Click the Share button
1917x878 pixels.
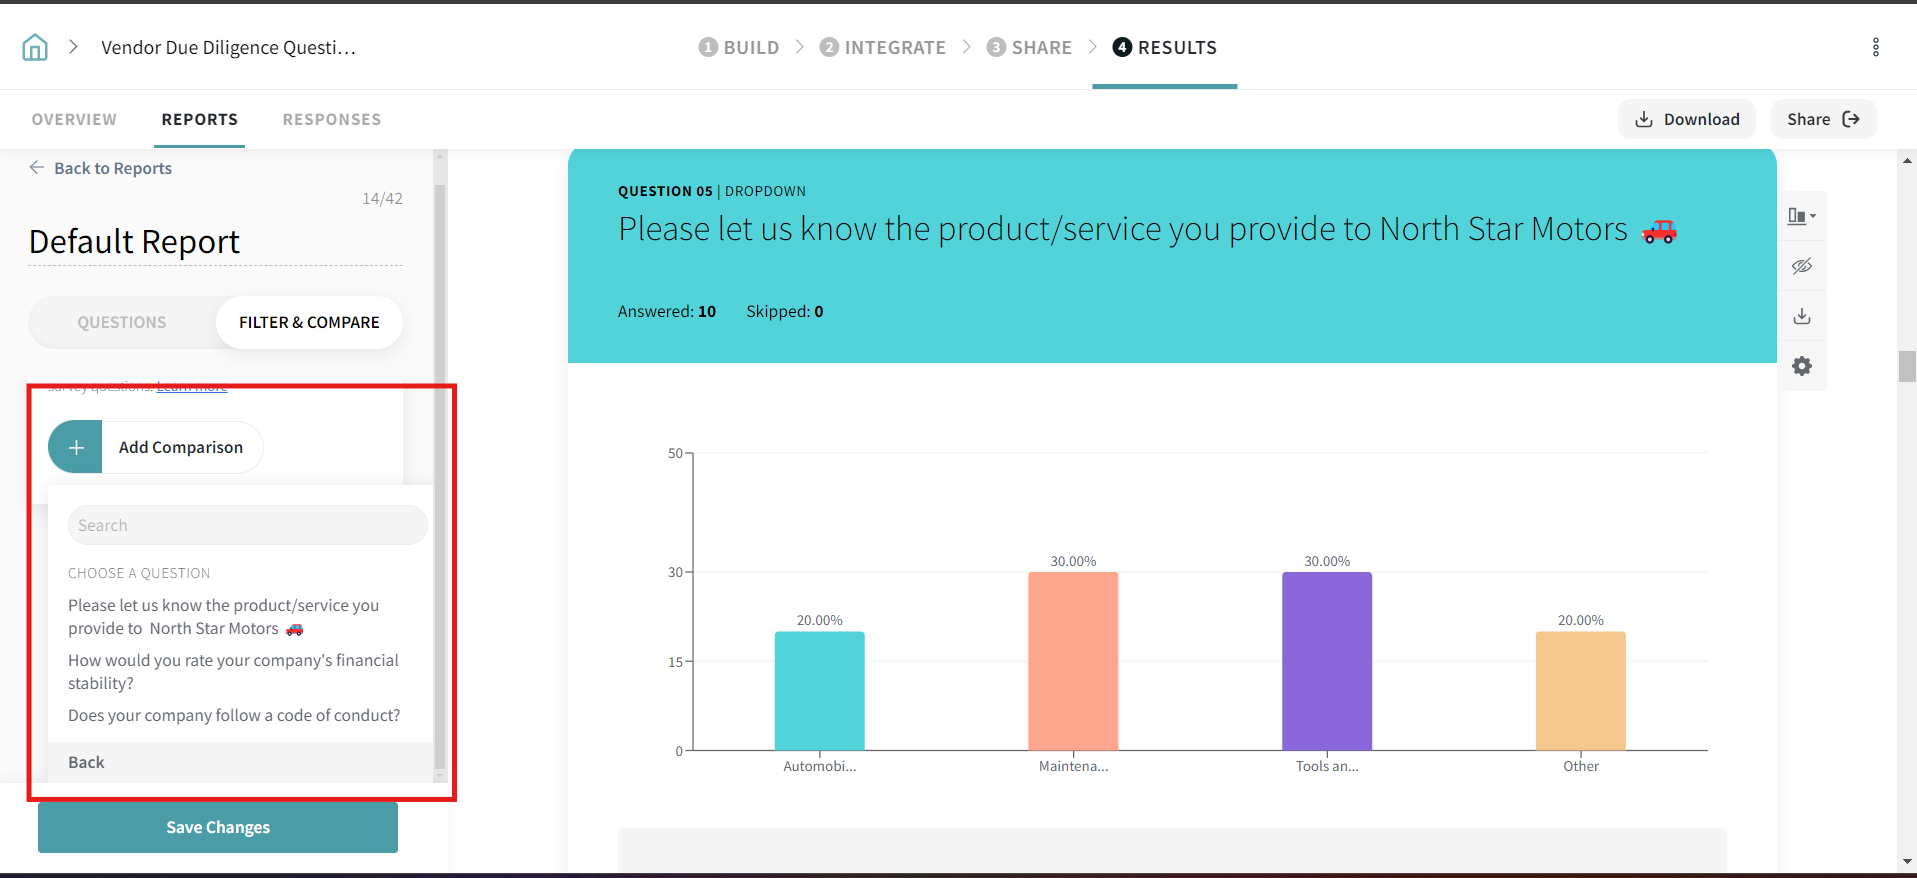[1822, 119]
